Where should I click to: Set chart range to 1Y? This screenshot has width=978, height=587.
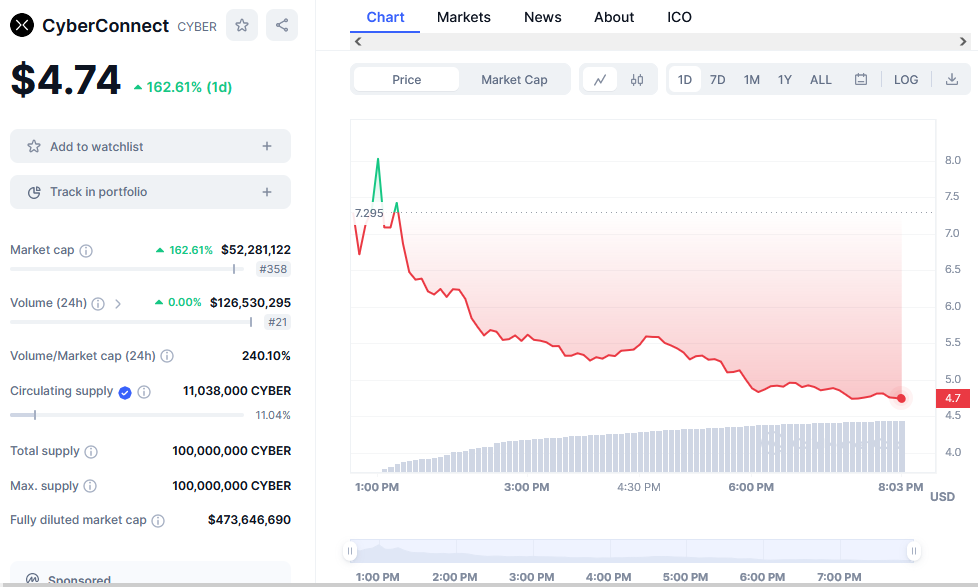pos(785,80)
